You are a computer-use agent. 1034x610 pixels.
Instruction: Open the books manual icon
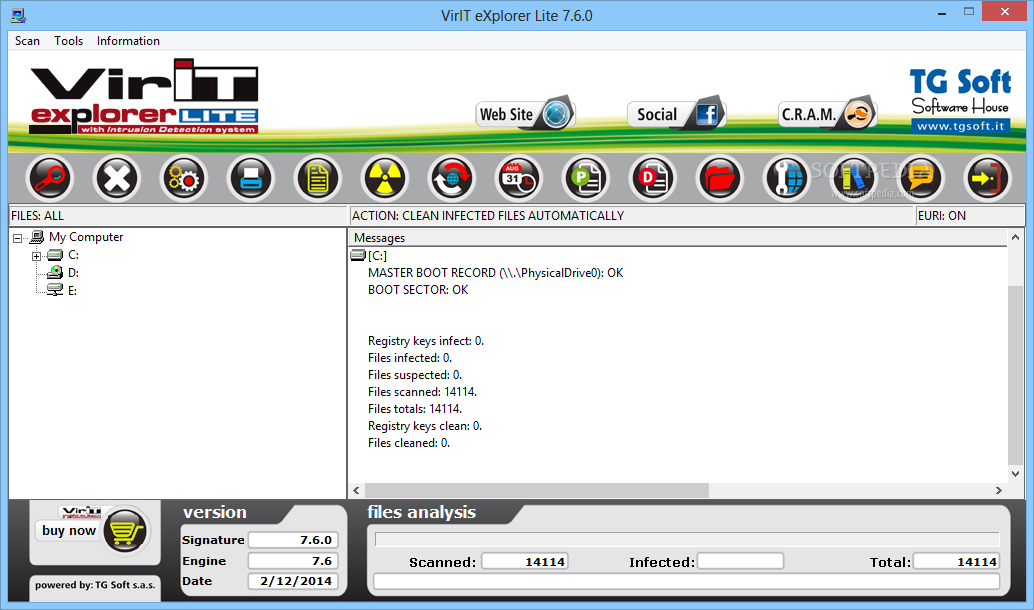click(x=853, y=178)
